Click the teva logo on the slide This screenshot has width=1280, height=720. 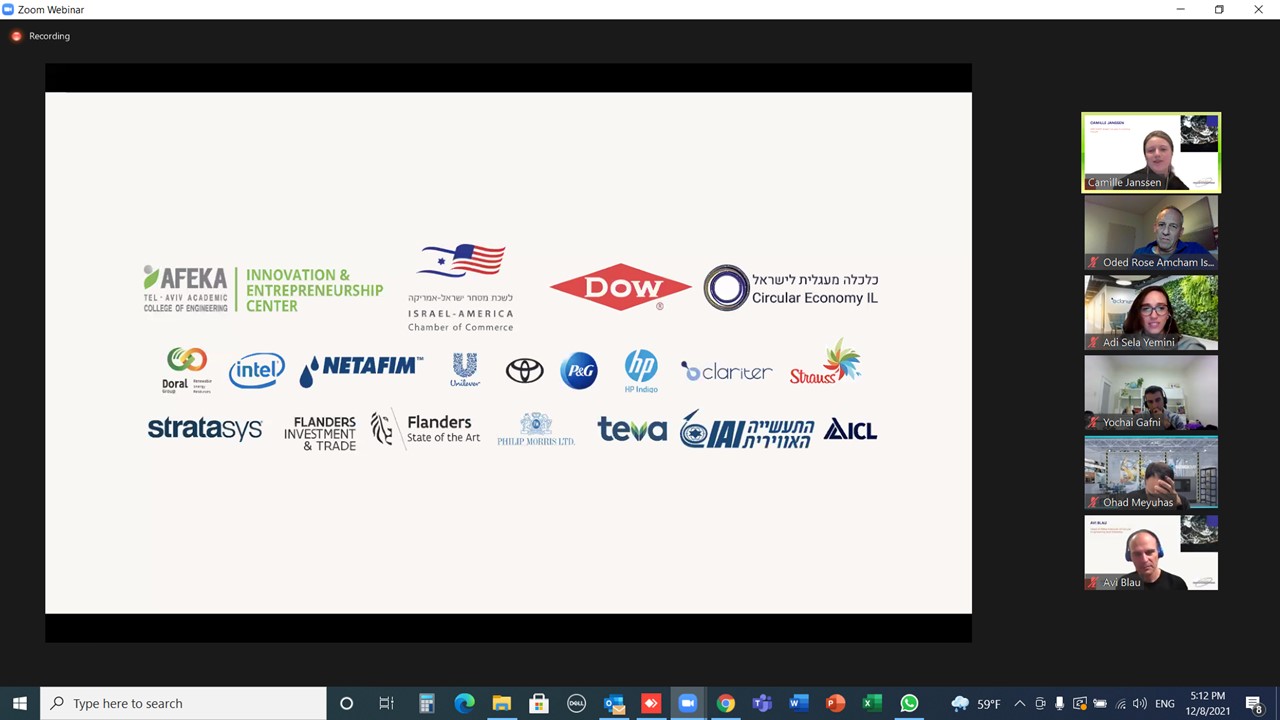[632, 429]
